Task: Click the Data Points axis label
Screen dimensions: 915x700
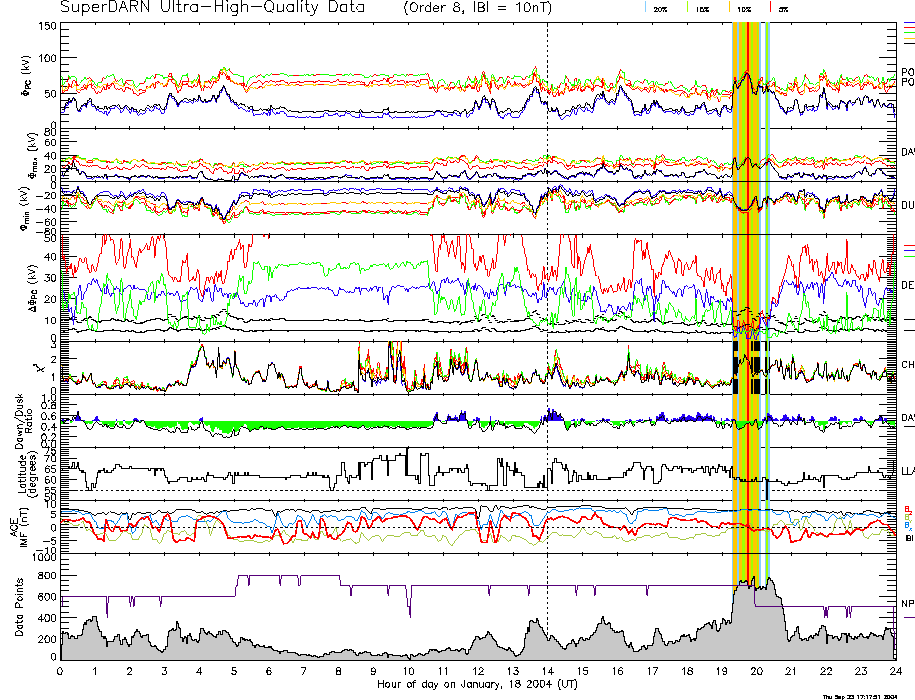Action: tap(19, 607)
